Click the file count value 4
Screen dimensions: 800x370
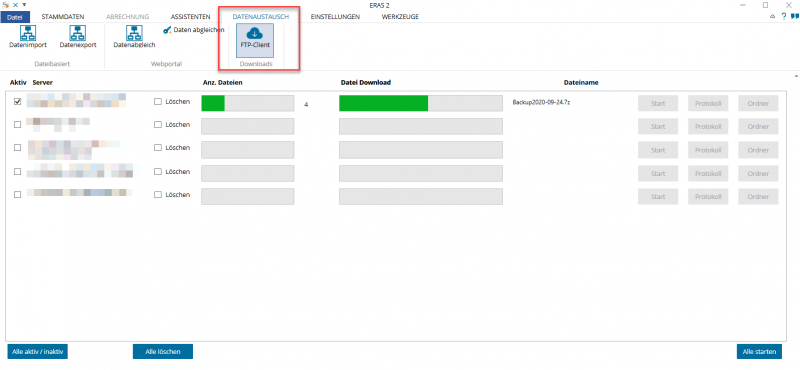(x=306, y=105)
